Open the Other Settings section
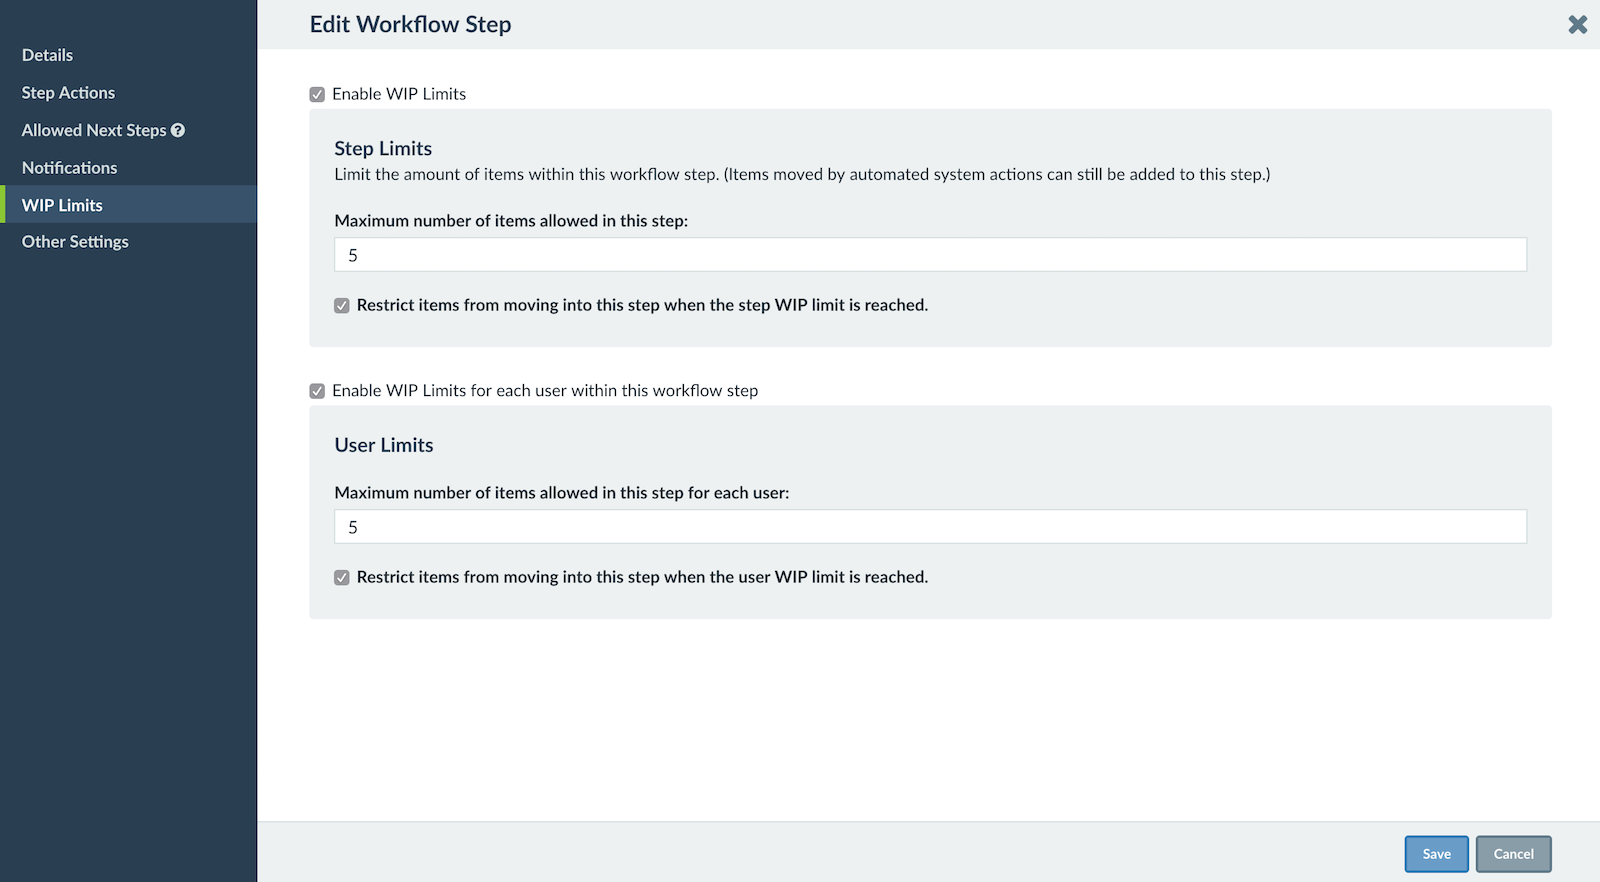Image resolution: width=1600 pixels, height=882 pixels. (75, 241)
